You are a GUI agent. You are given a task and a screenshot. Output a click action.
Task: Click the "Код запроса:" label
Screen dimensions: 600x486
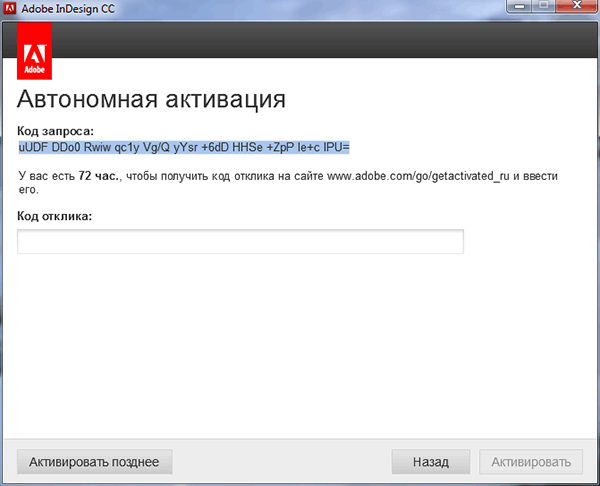55,131
